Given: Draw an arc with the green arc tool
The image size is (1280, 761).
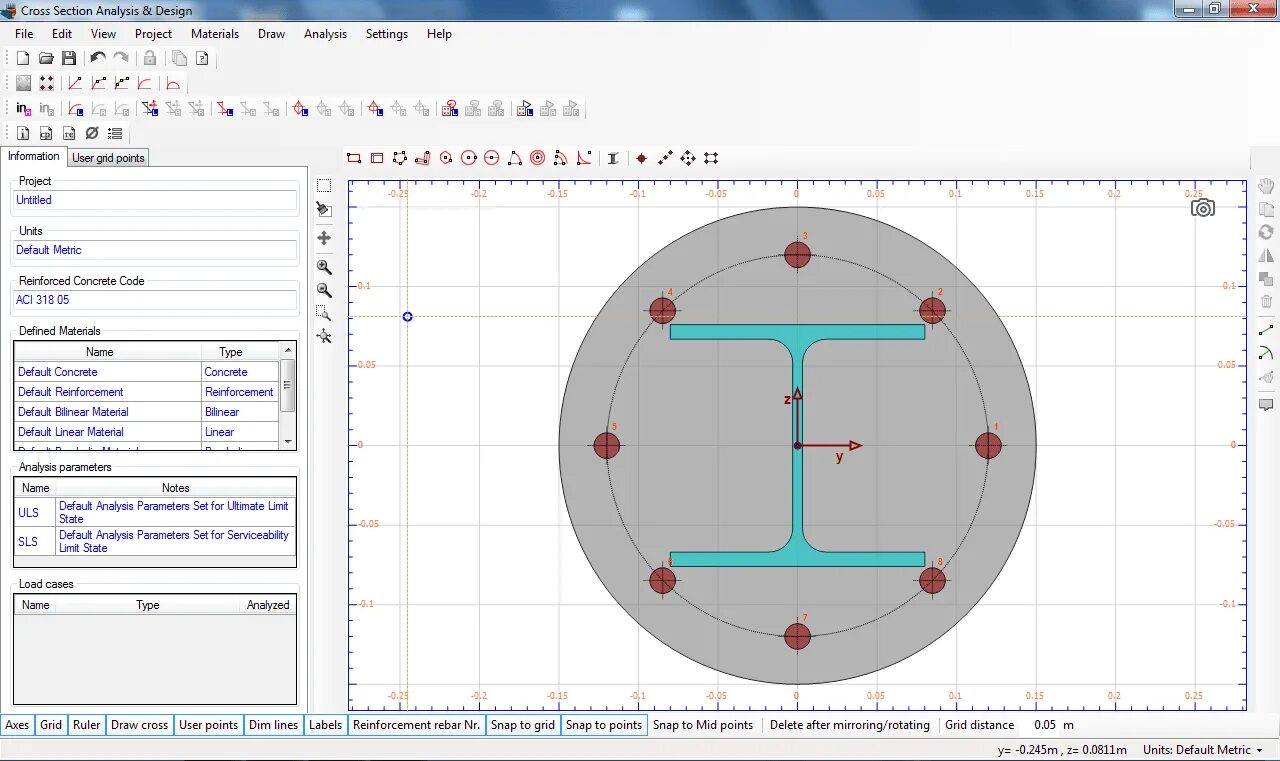Looking at the screenshot, I should click(x=1266, y=353).
